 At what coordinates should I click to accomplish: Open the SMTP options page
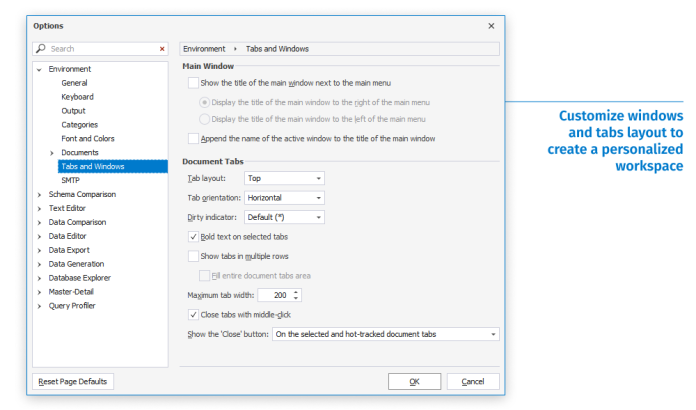coord(70,181)
